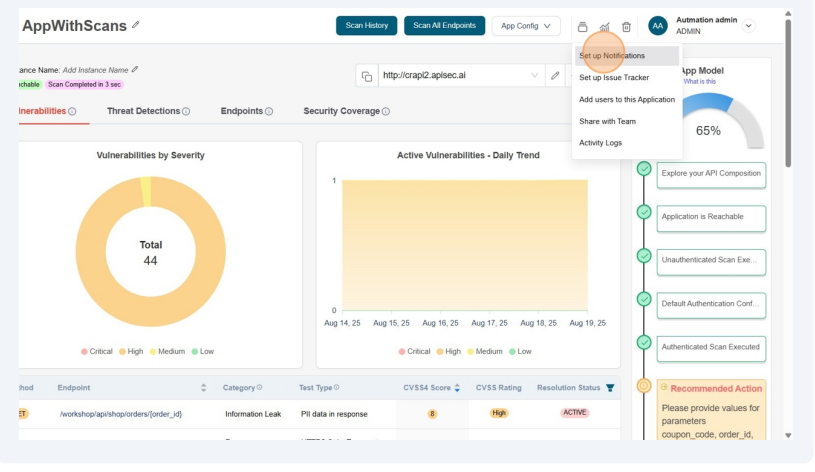815x472 pixels.
Task: Click the Scan All Endpoints button
Action: click(x=444, y=26)
